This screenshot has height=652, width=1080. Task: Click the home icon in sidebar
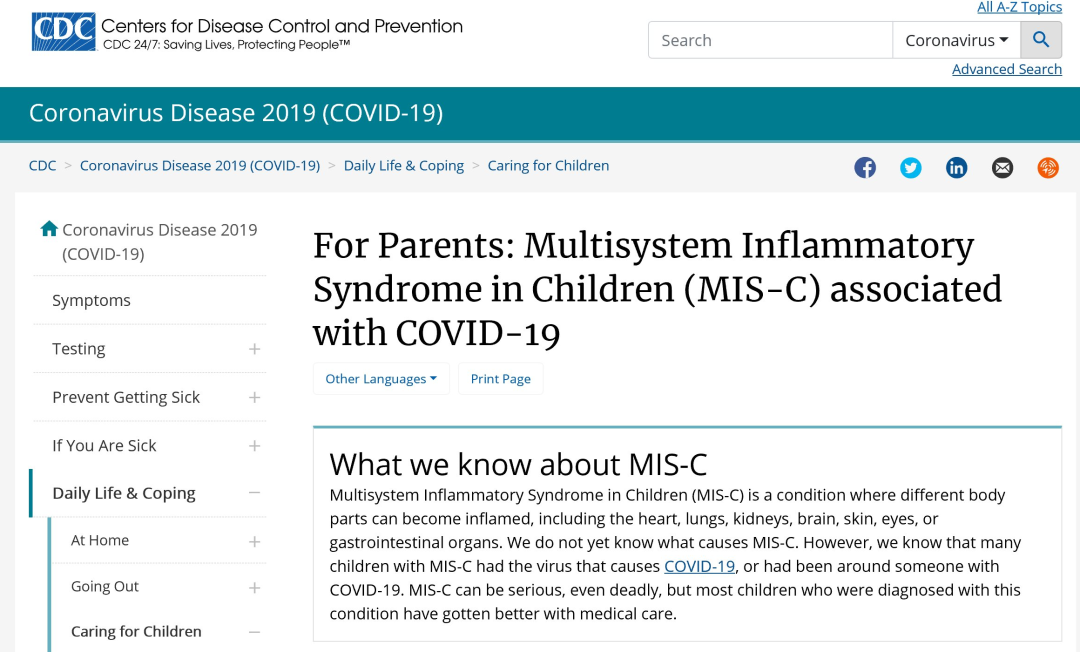(49, 229)
